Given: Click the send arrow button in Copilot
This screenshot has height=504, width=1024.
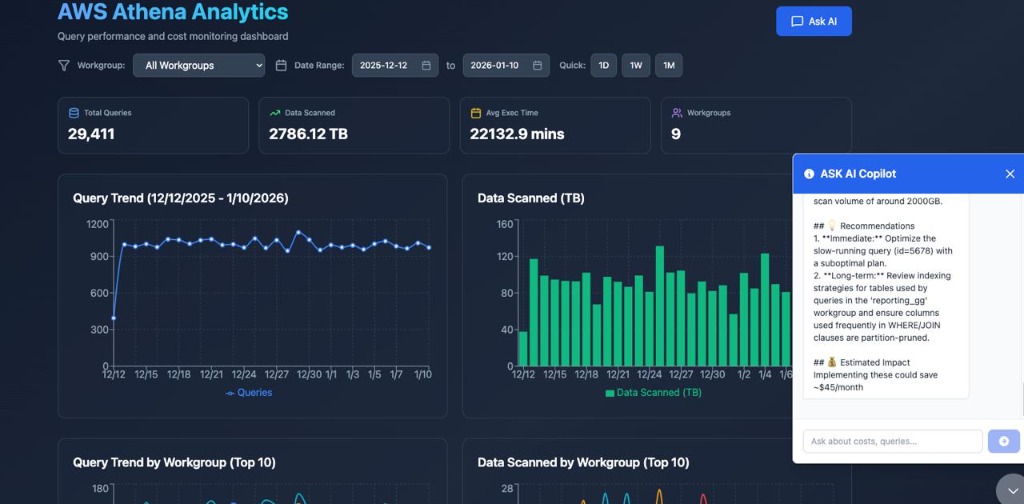Looking at the screenshot, I should (x=1004, y=441).
